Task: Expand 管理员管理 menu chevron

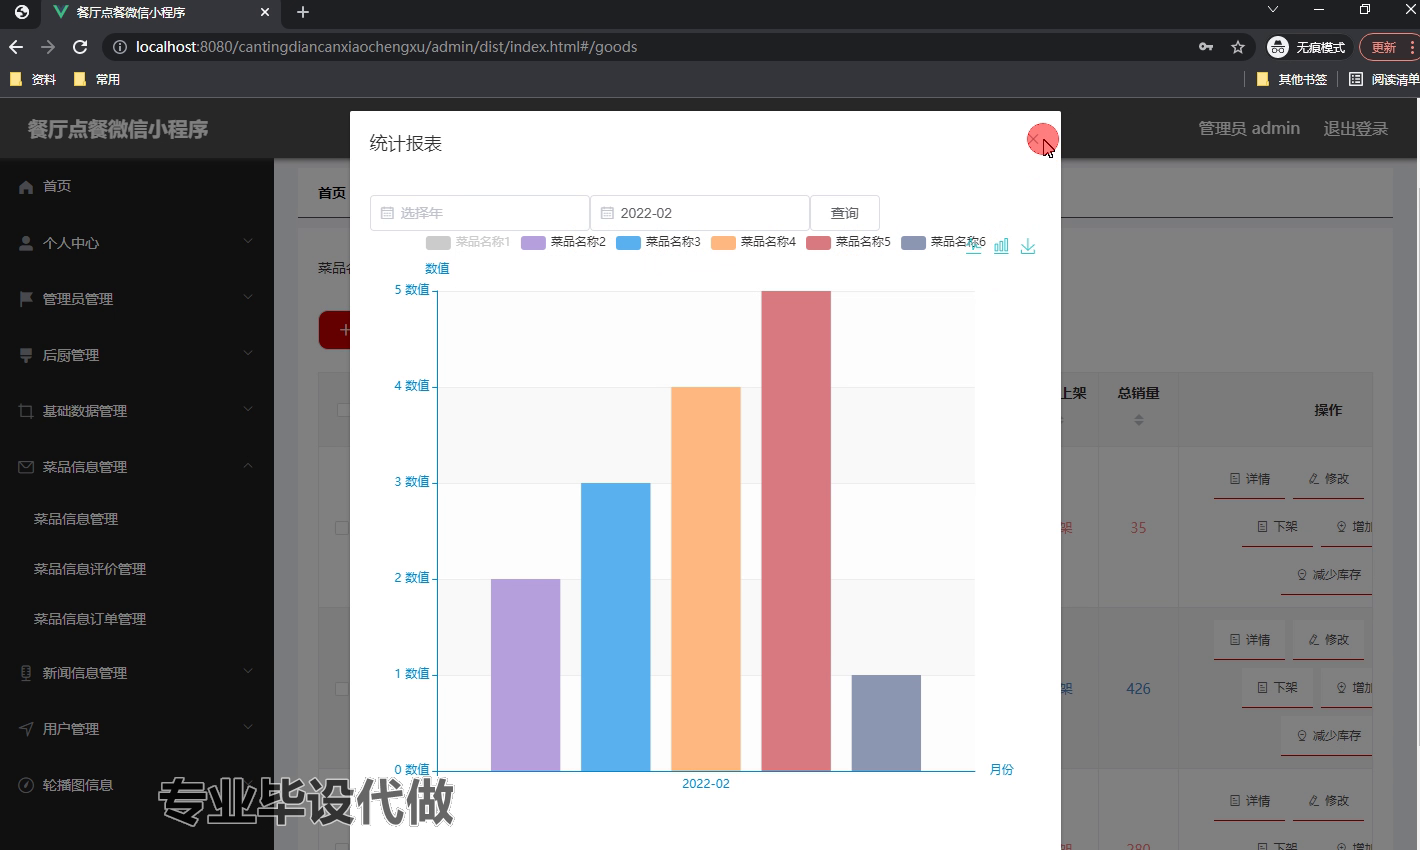Action: click(x=248, y=298)
